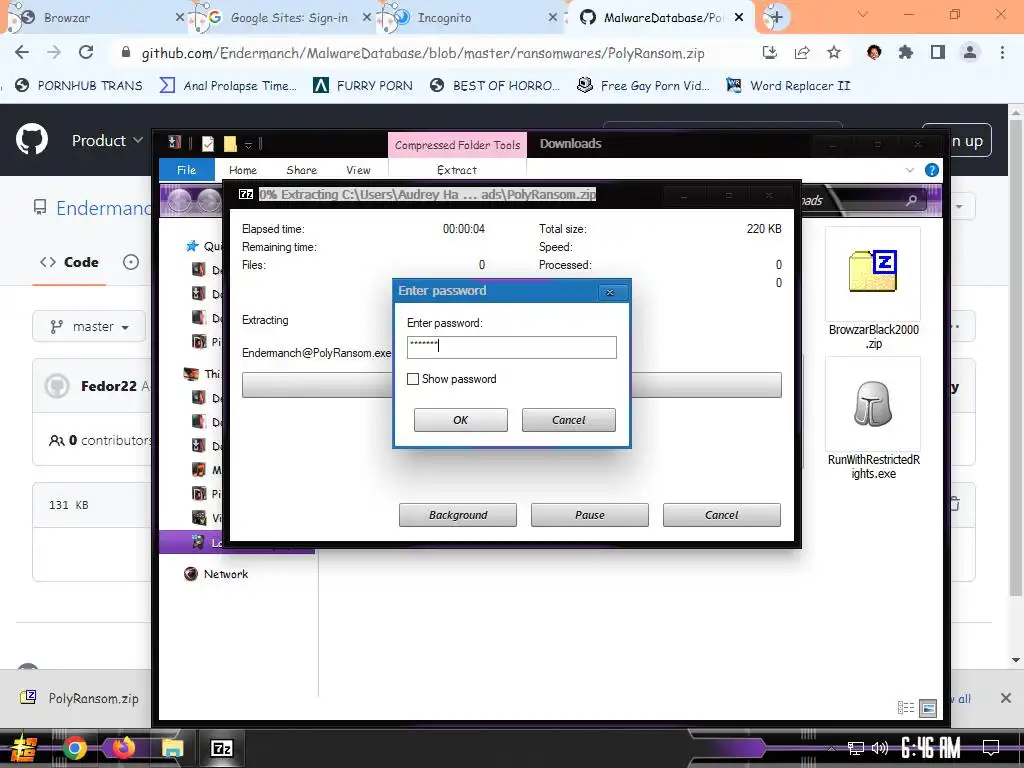The image size is (1024, 768).
Task: Go forward in Chrome
Action: (x=54, y=52)
